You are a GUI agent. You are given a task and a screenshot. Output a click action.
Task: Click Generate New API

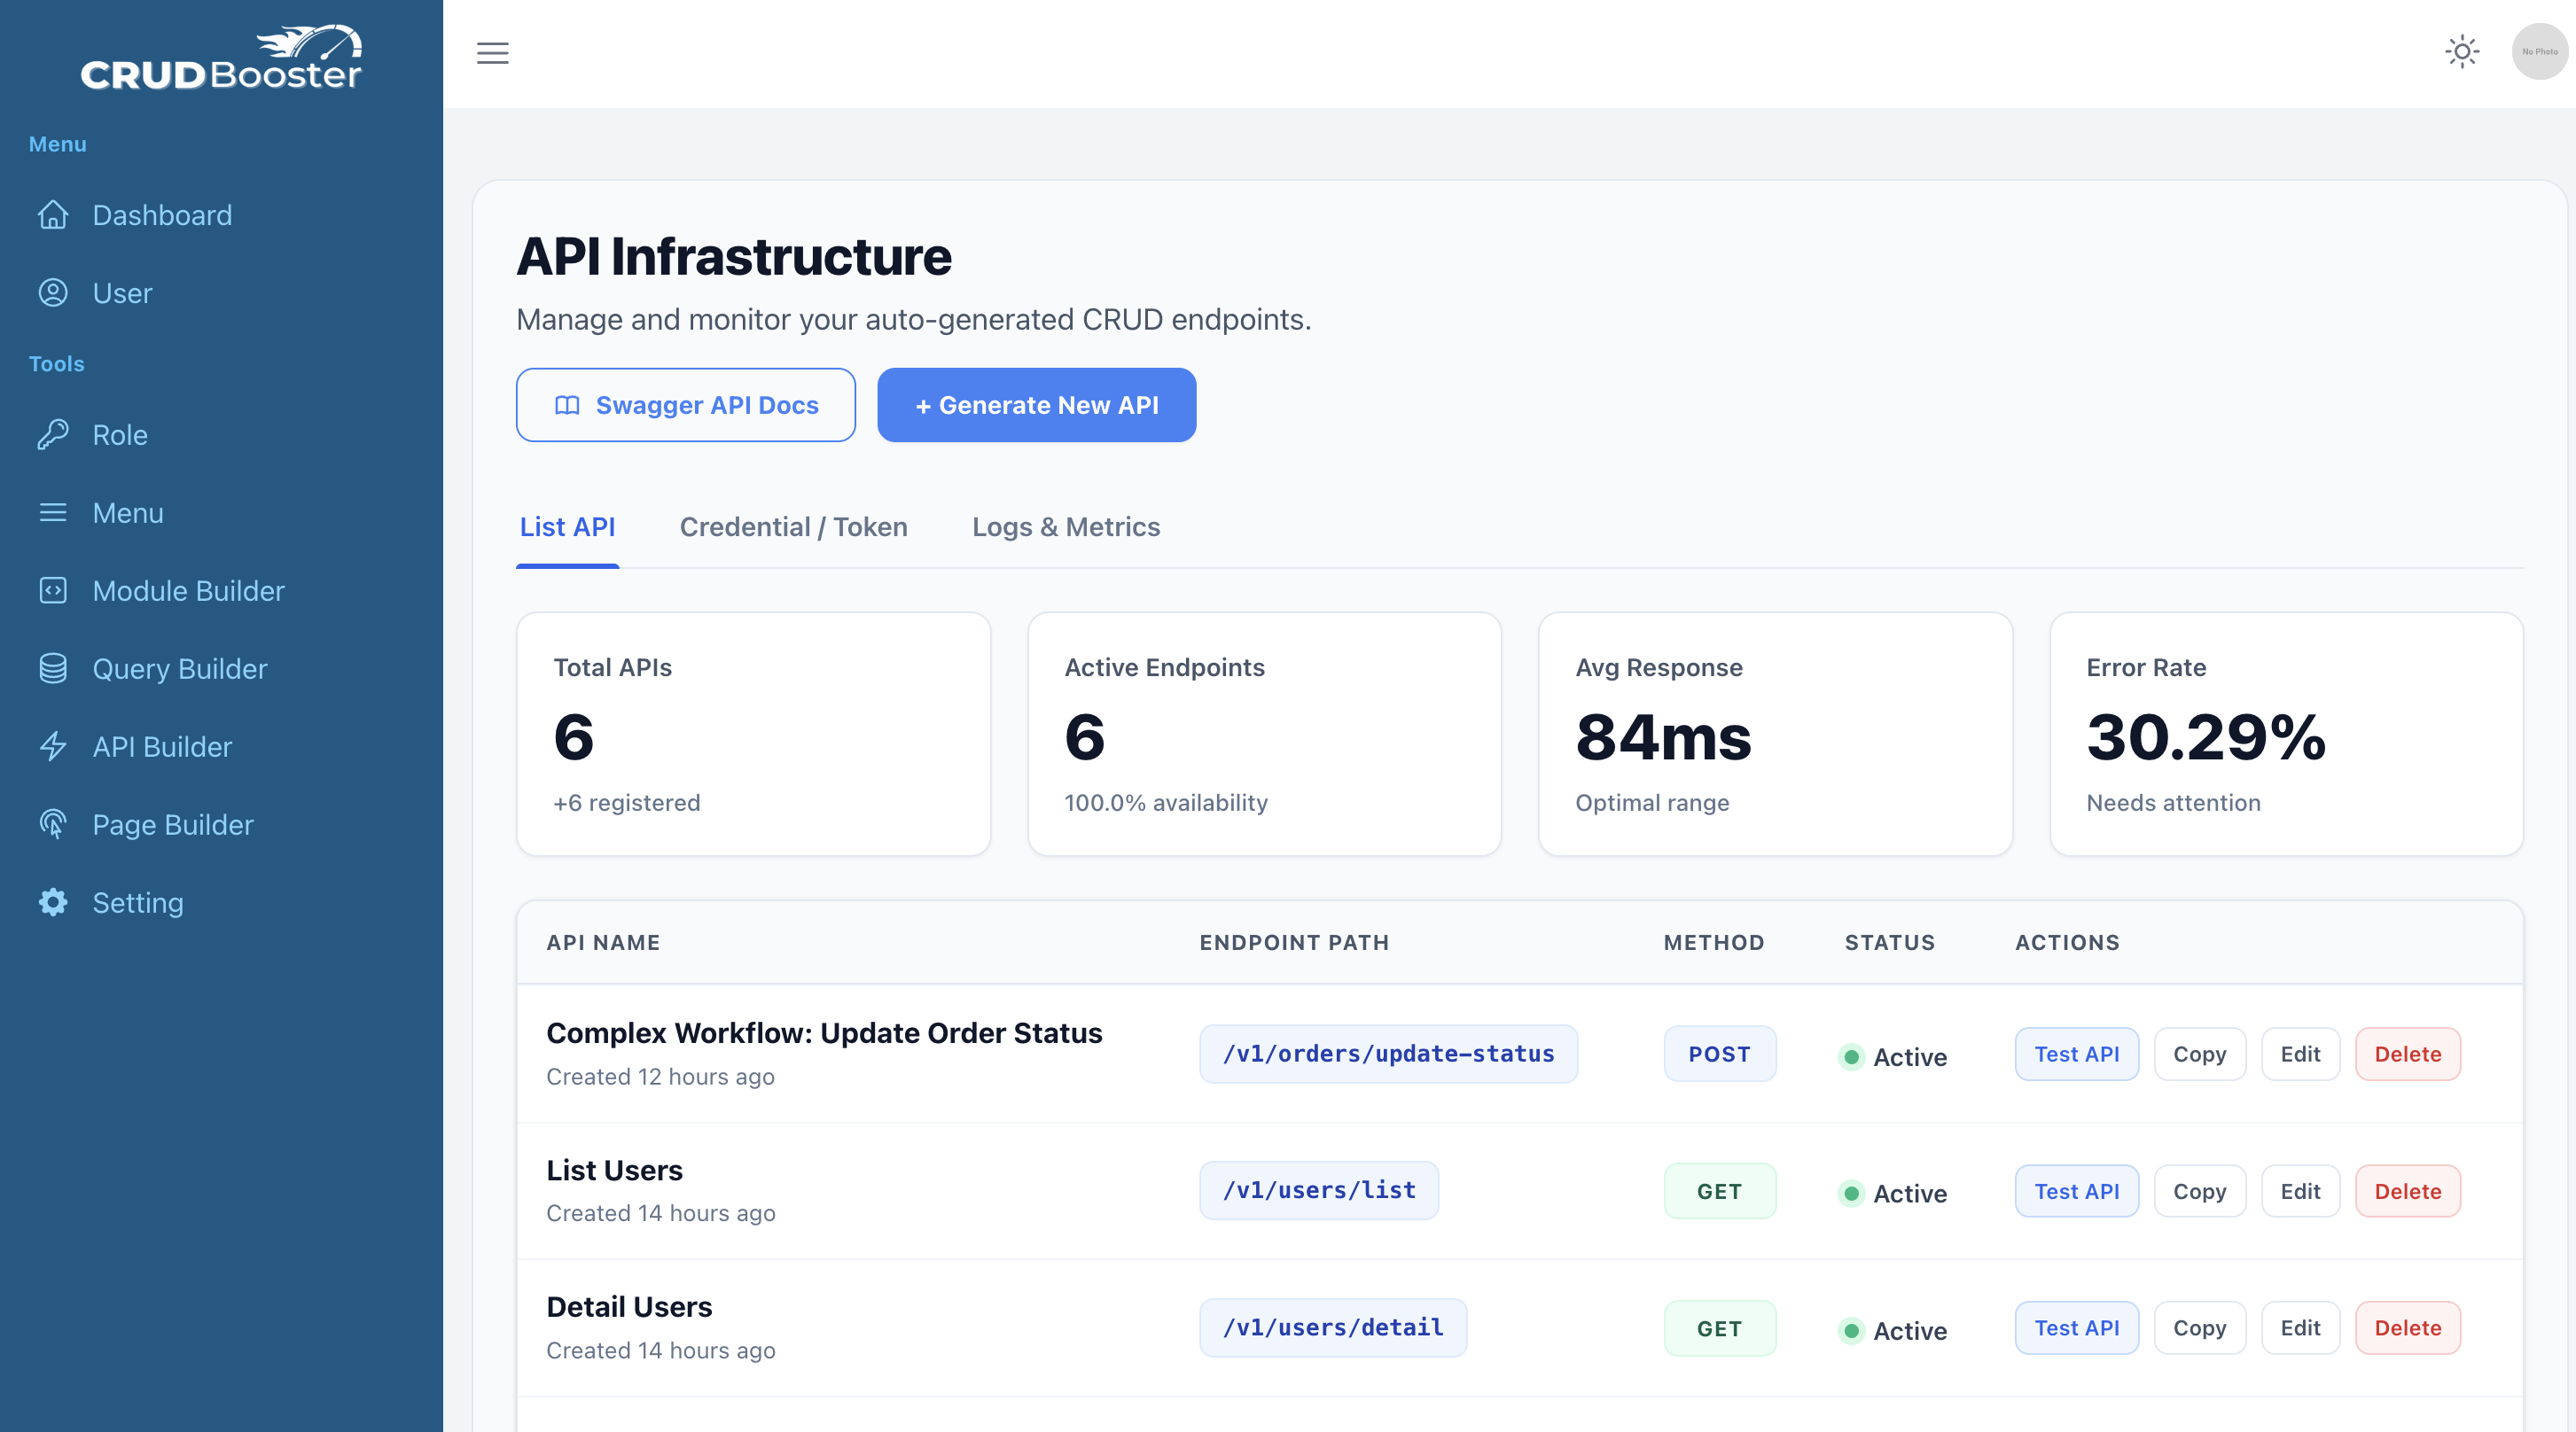coord(1036,405)
